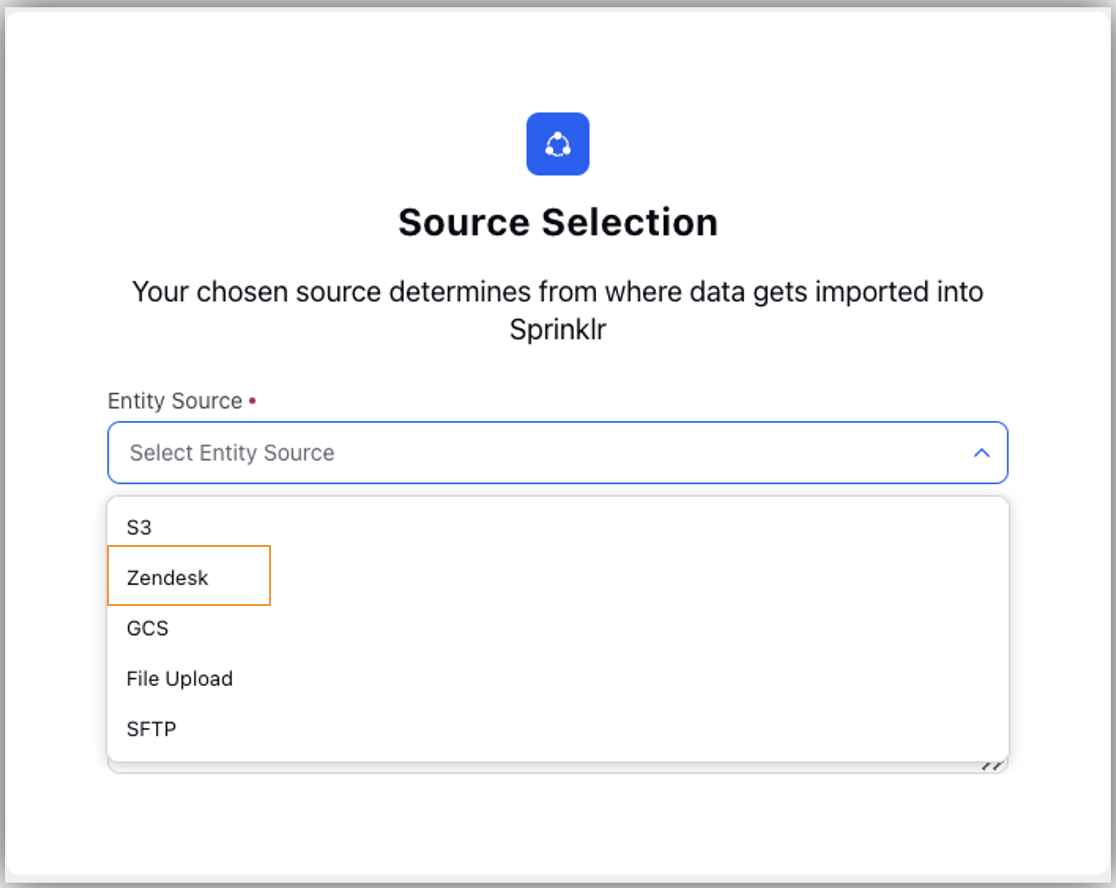The width and height of the screenshot is (1116, 888).
Task: Click the Entity Source field label
Action: 175,401
